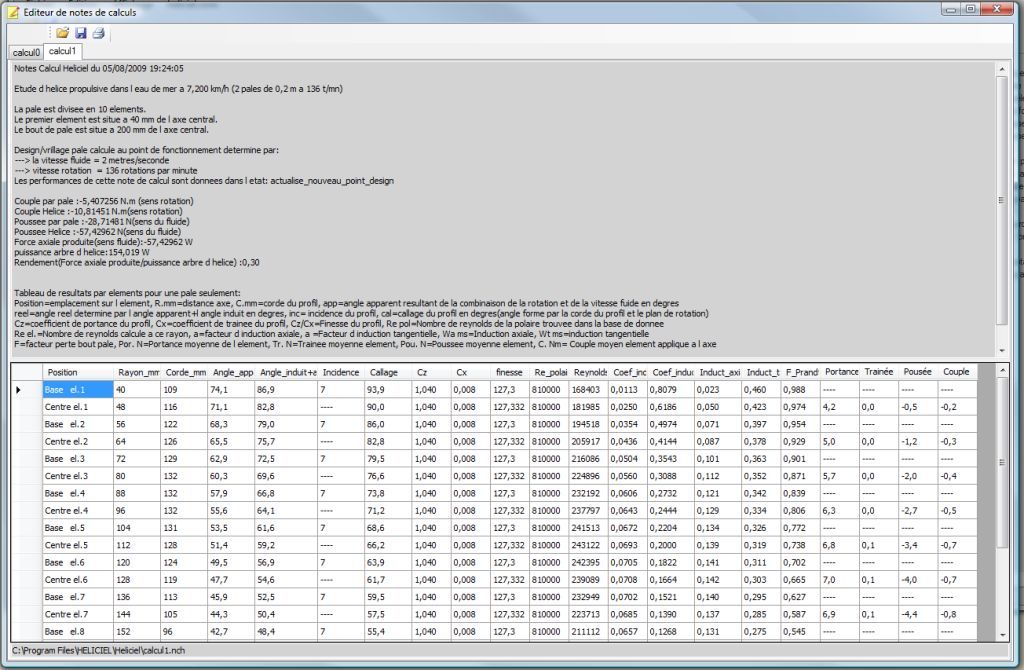
Task: Select the 'Base el.1' position cell
Action: pyautogui.click(x=78, y=390)
